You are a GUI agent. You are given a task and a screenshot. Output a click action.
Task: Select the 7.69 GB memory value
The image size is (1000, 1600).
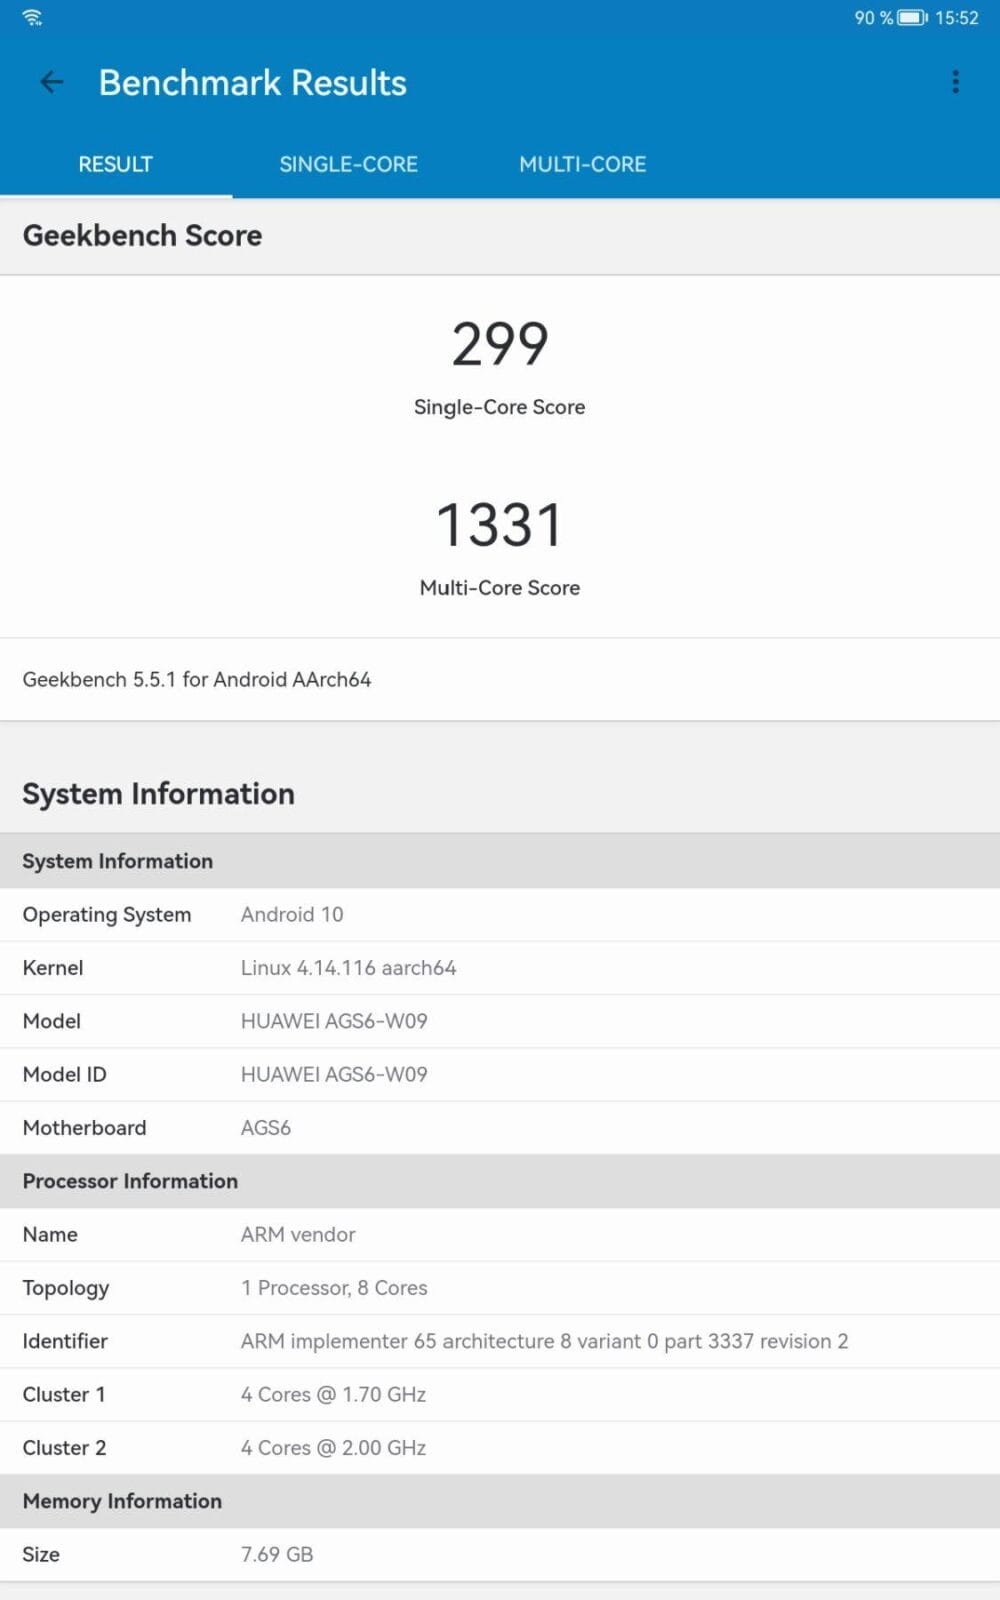click(x=277, y=1554)
